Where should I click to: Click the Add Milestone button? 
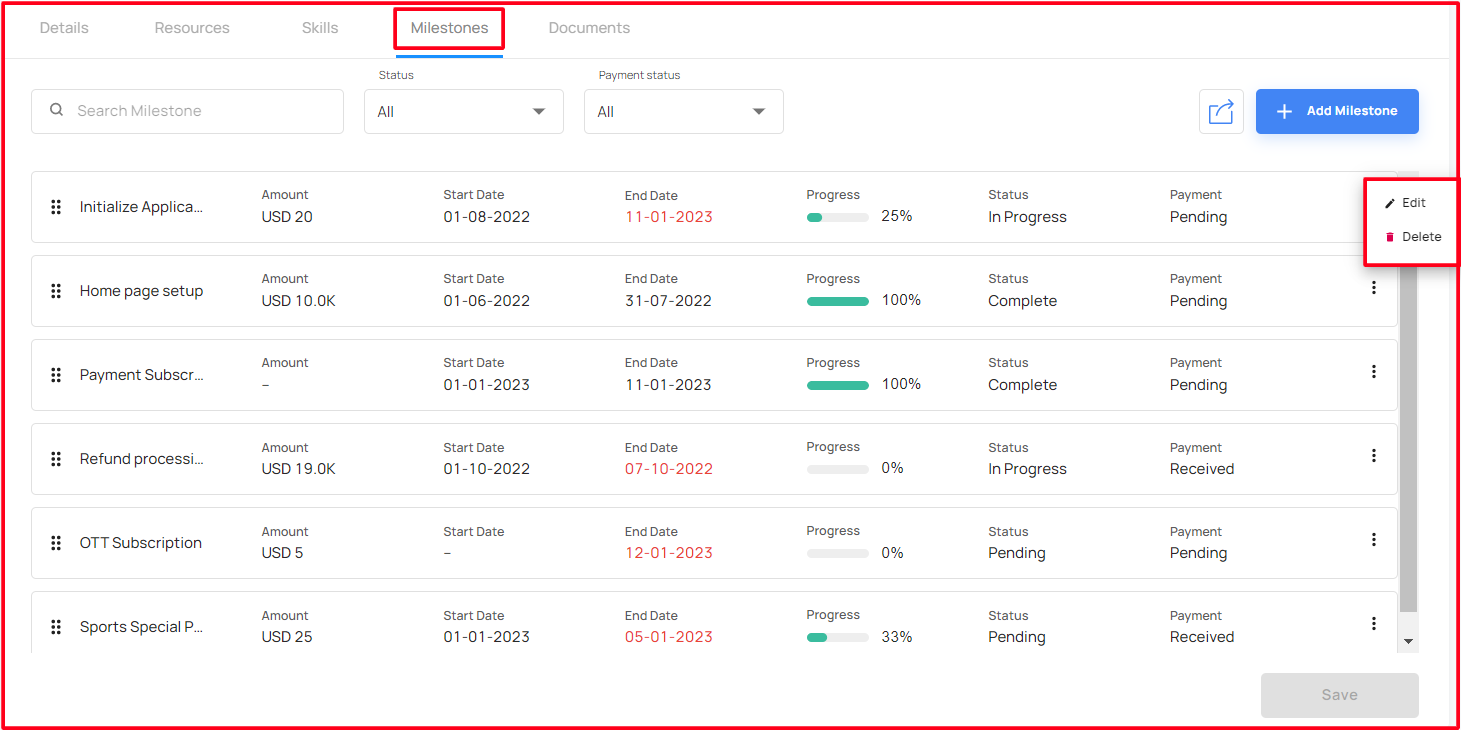pos(1337,111)
